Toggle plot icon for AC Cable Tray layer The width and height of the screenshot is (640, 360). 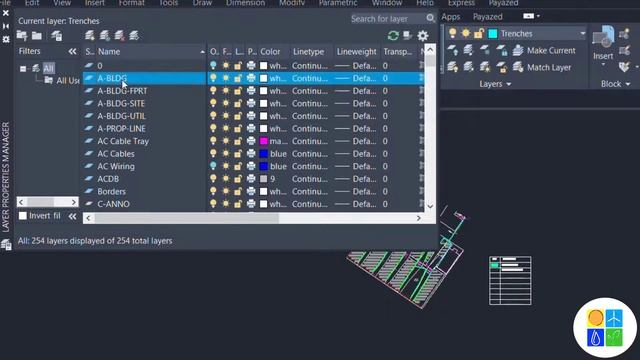(251, 141)
